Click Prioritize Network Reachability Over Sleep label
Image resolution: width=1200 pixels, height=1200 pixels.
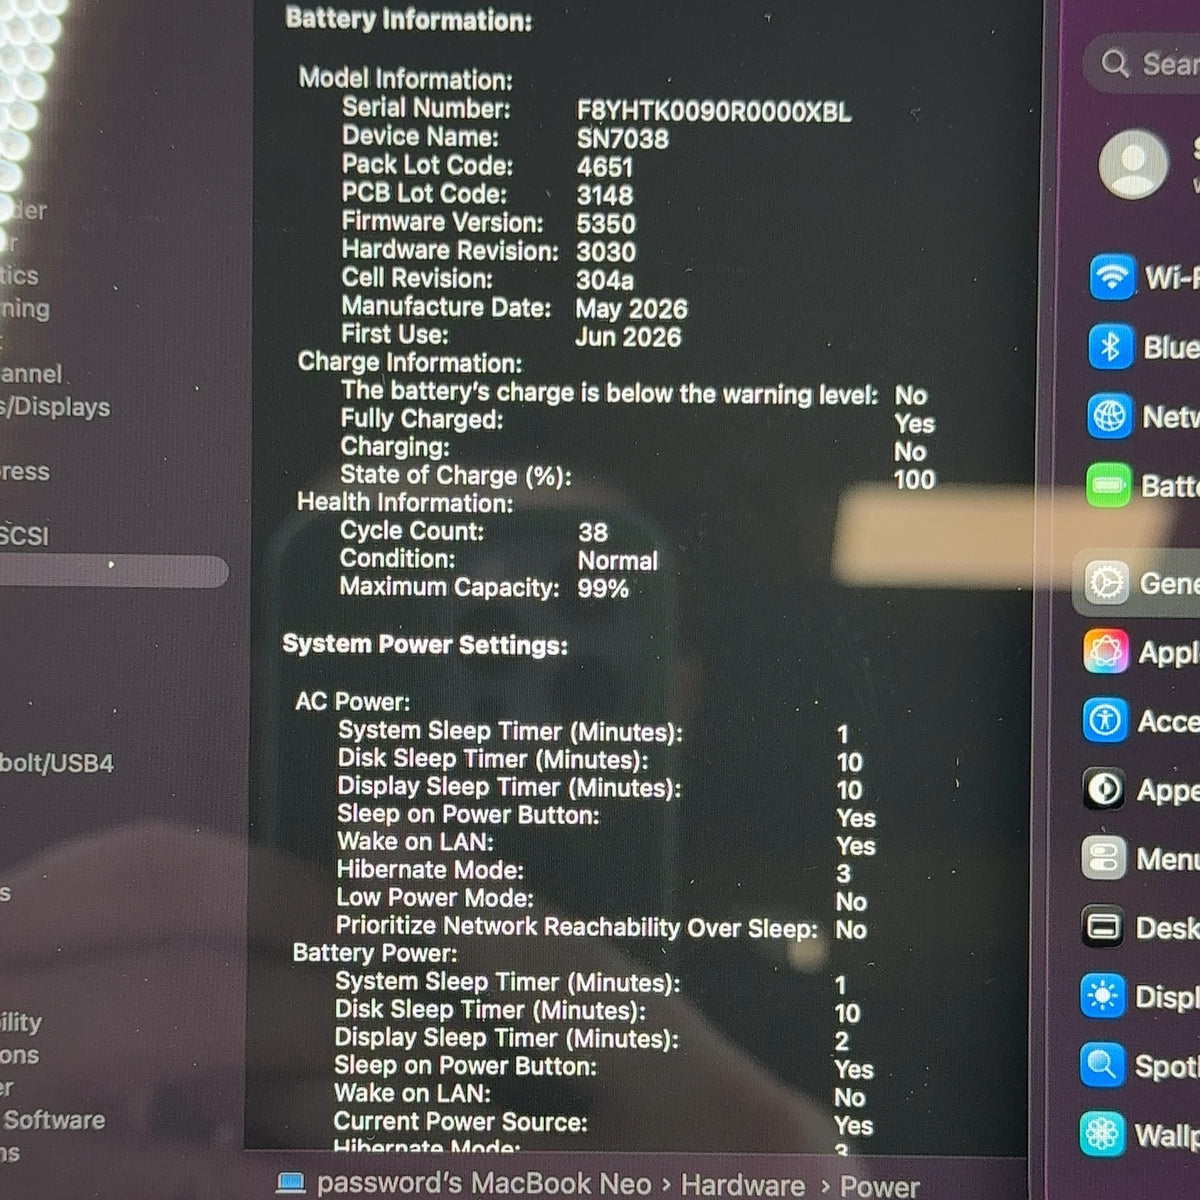577,927
